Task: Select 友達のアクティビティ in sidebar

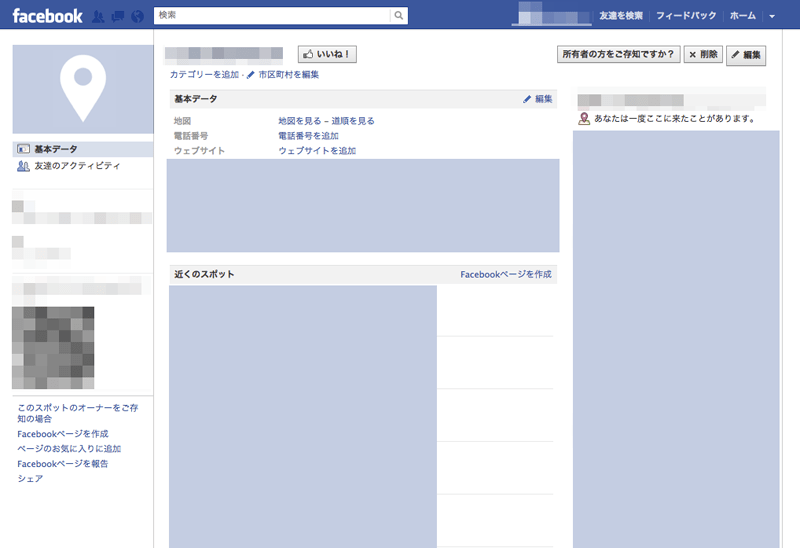Action: point(77,166)
